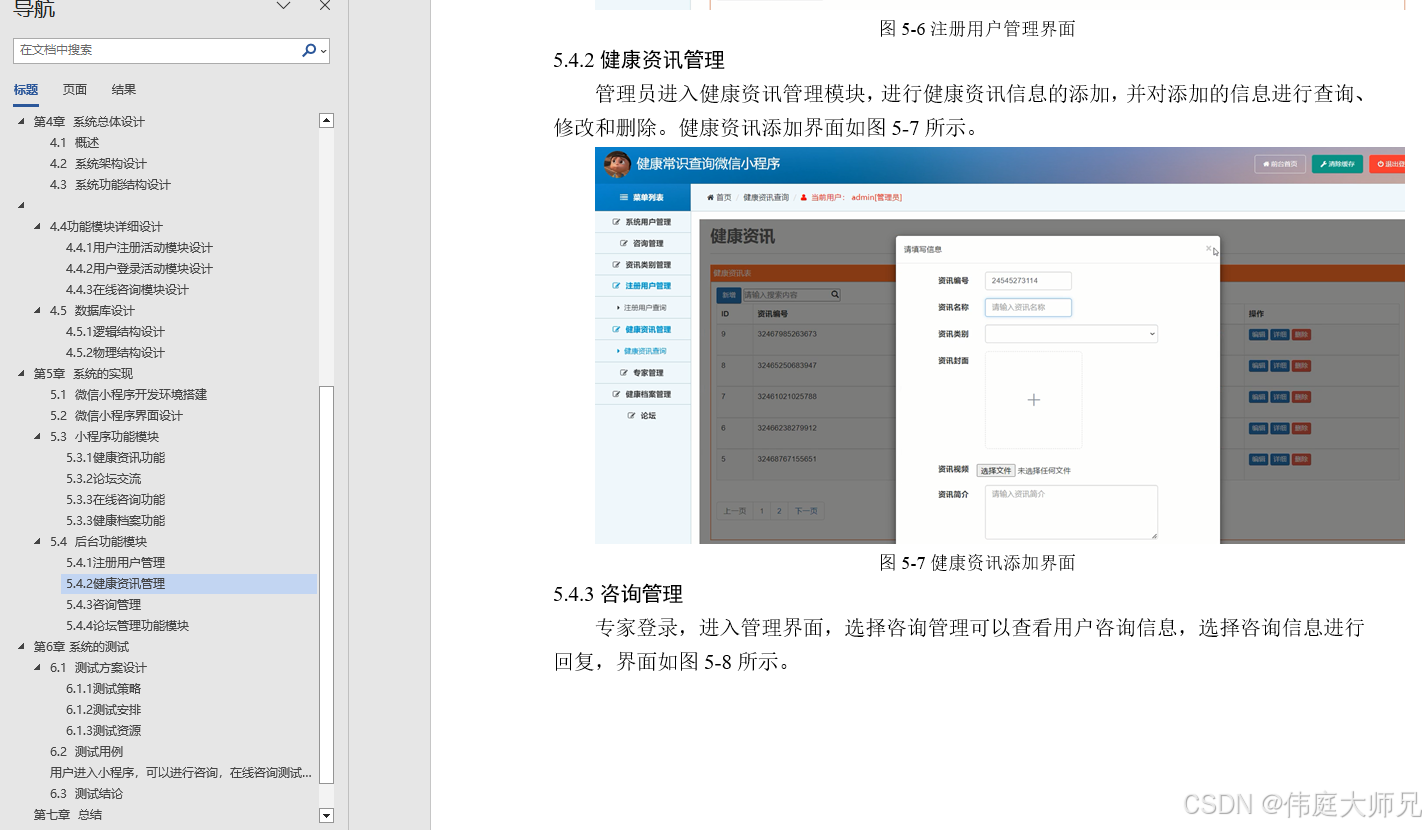Collapse the 4.4功能模块详细设计 triangle
This screenshot has width=1426, height=830.
click(38, 227)
